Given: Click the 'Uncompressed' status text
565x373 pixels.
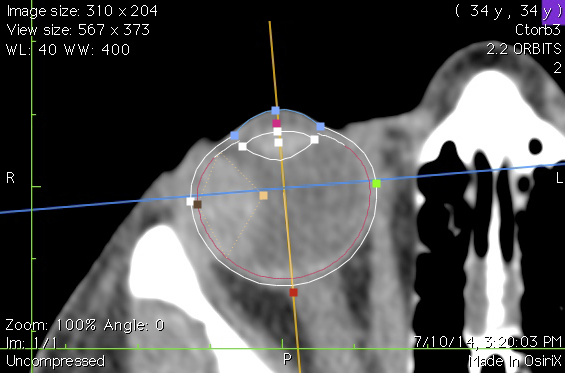Looking at the screenshot, I should click(55, 361).
